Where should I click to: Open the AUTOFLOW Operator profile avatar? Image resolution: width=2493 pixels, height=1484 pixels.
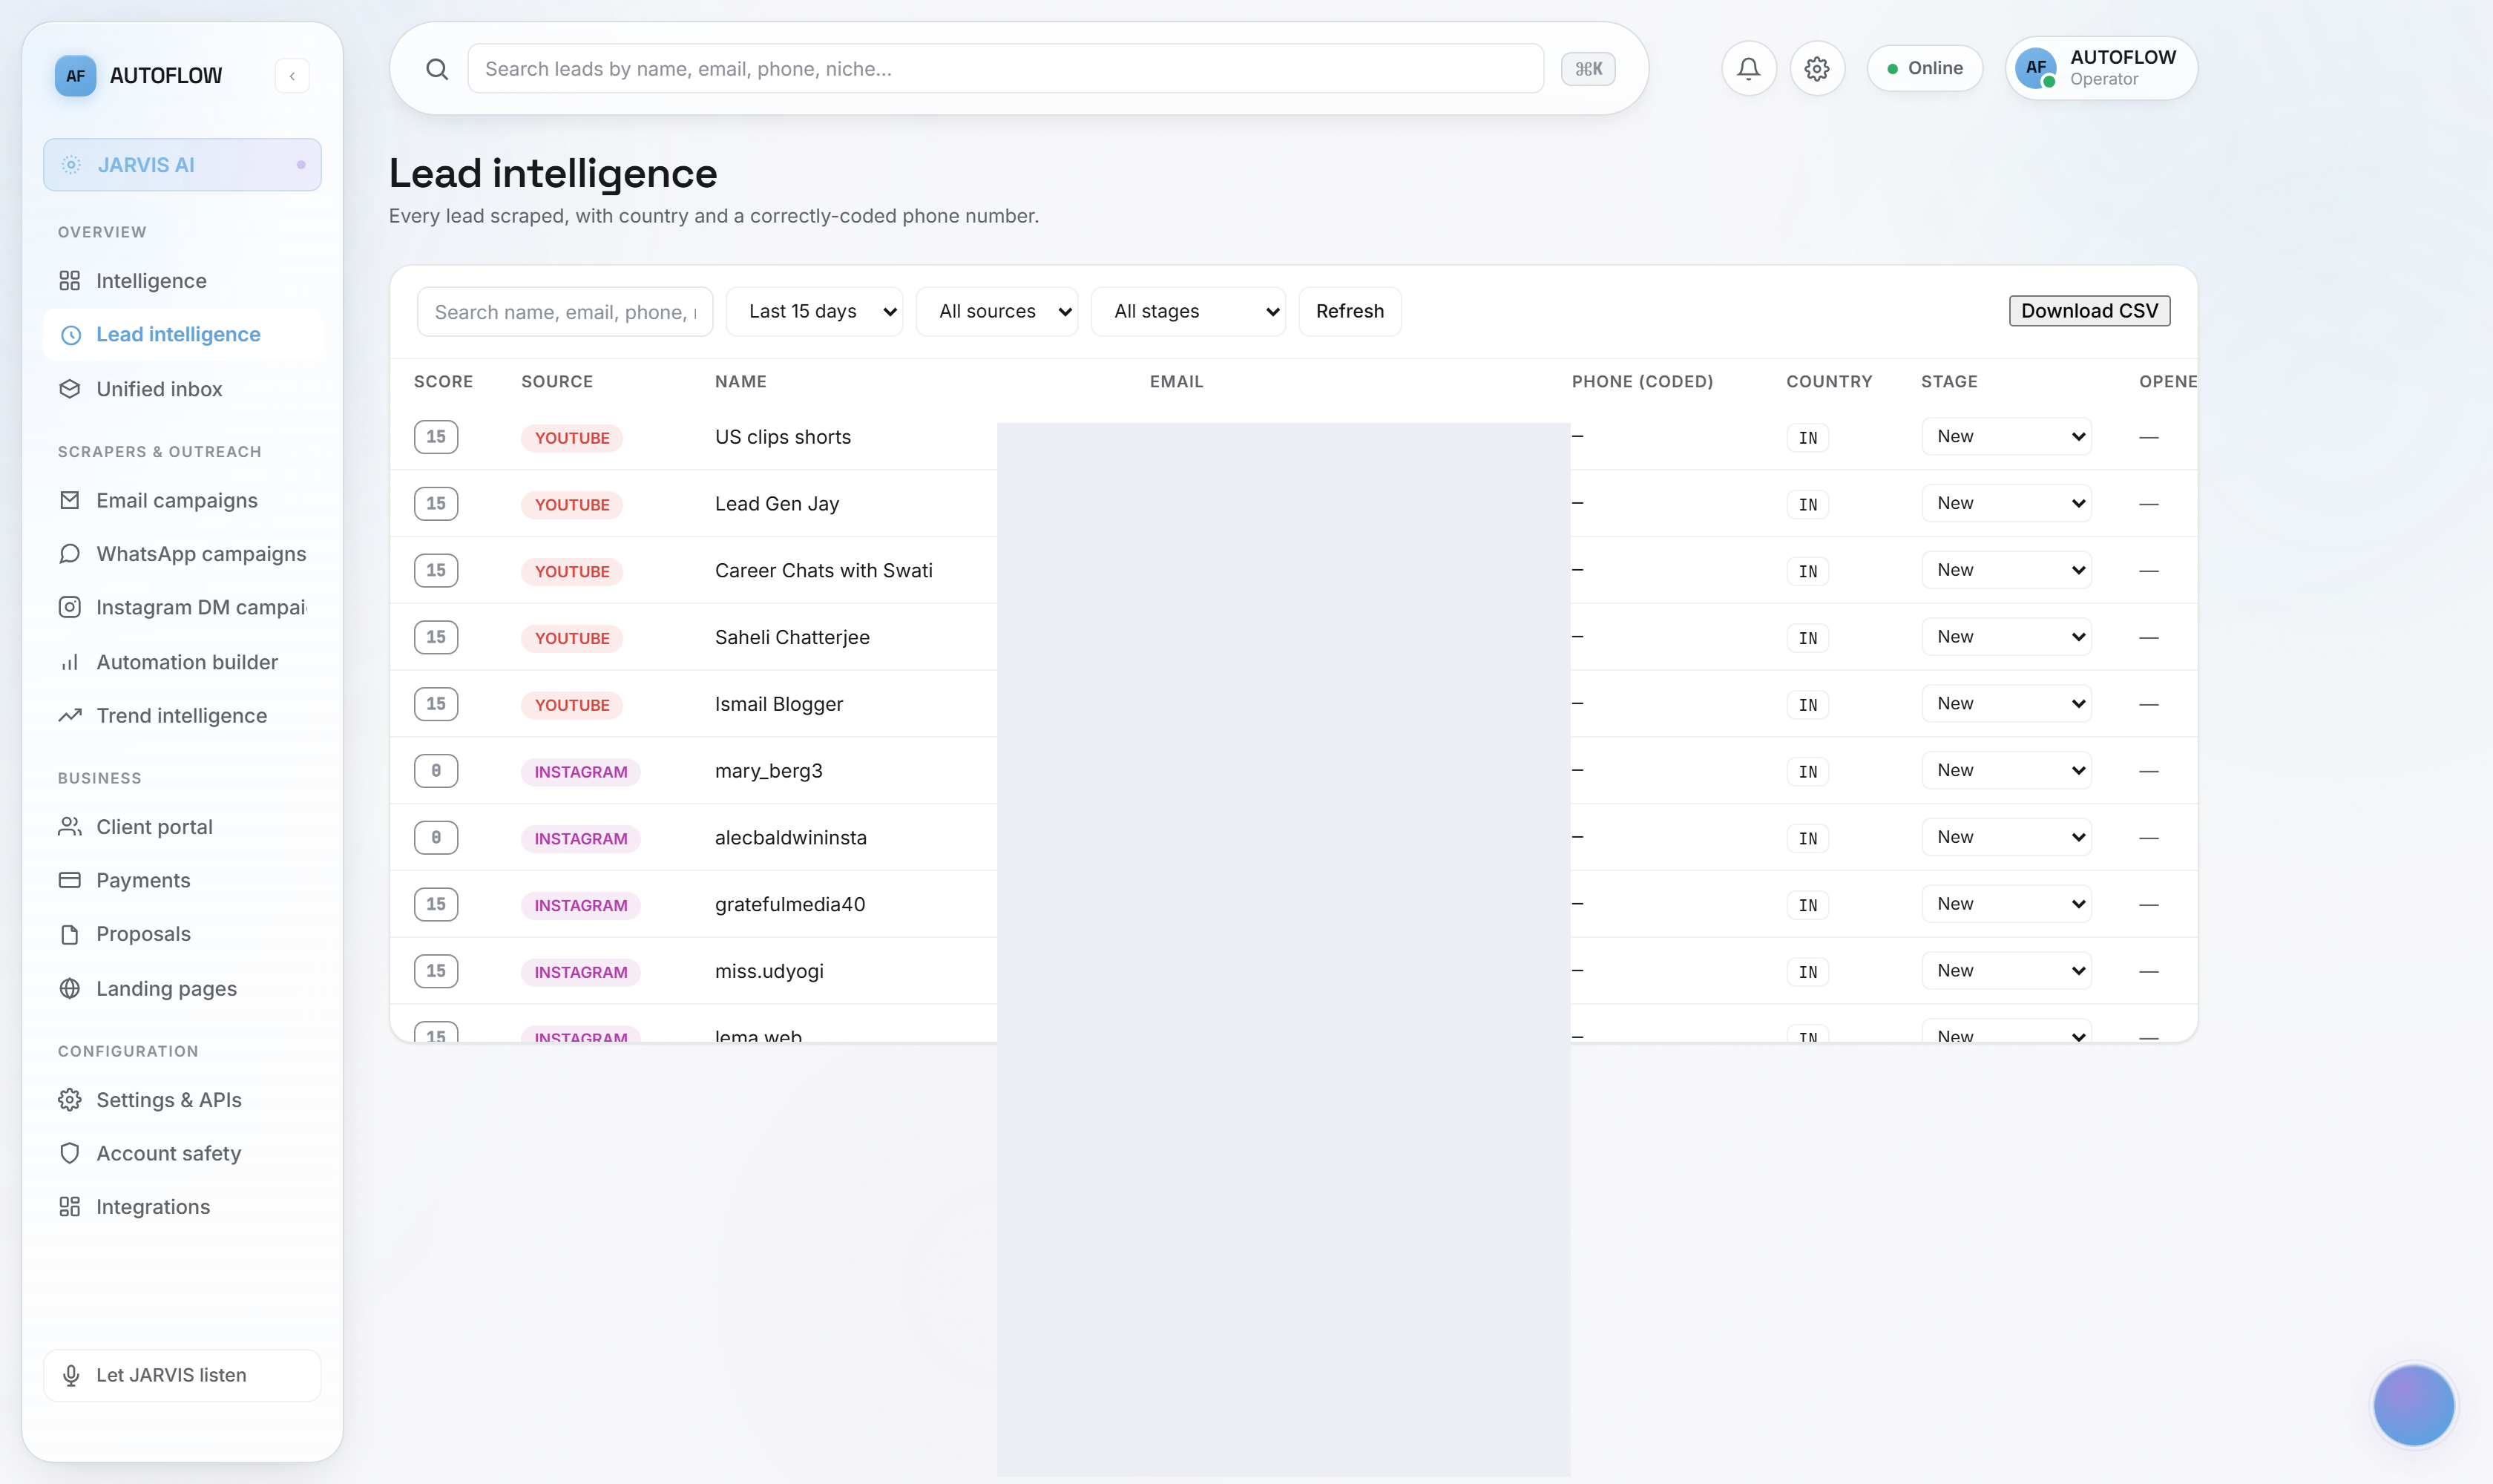coord(2036,68)
